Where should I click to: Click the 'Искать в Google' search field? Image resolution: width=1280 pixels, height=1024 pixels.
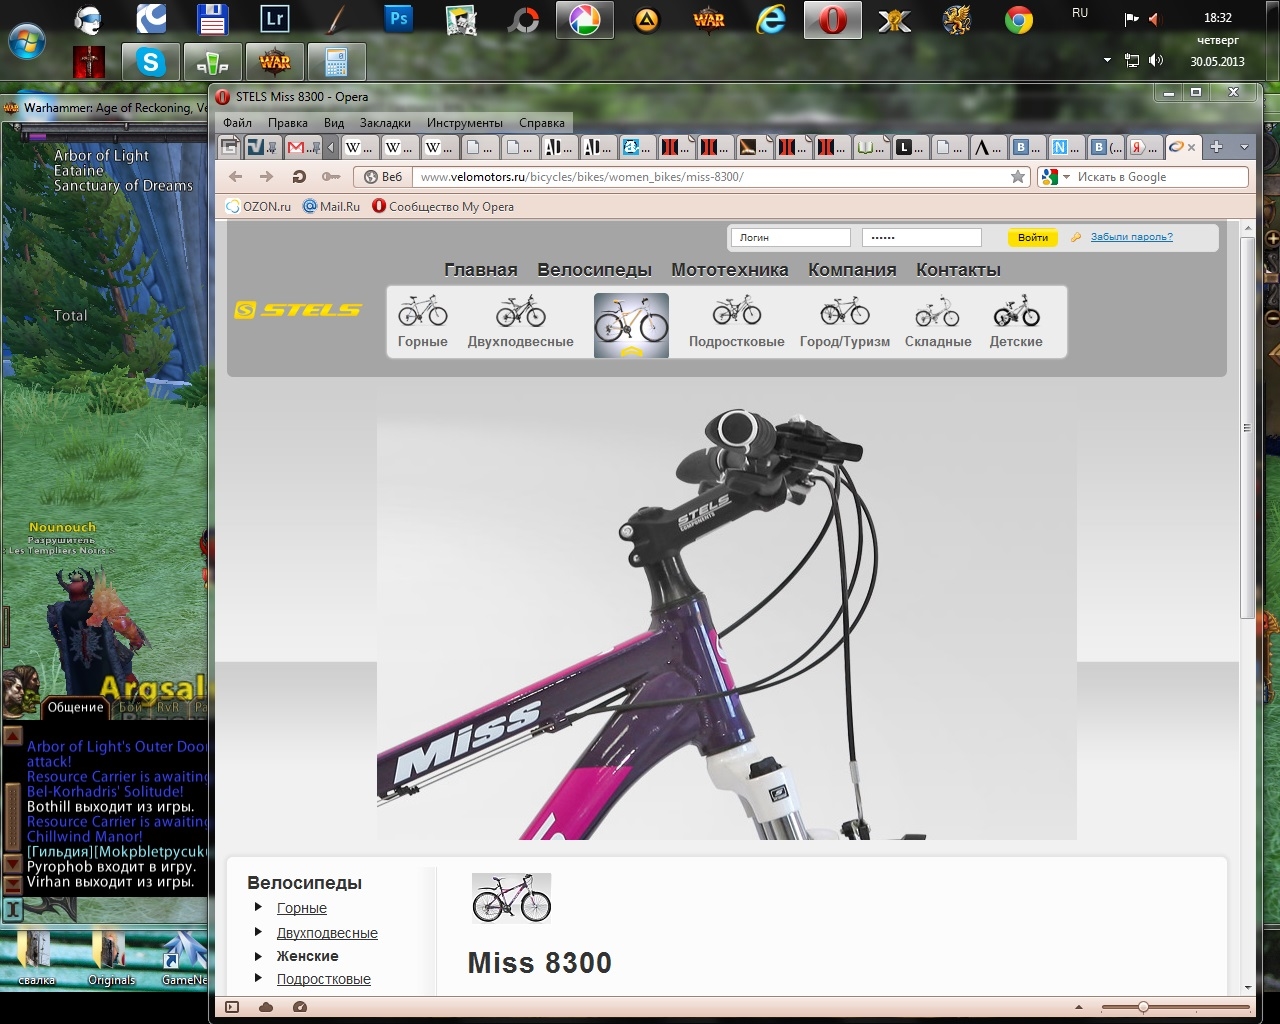click(1160, 177)
